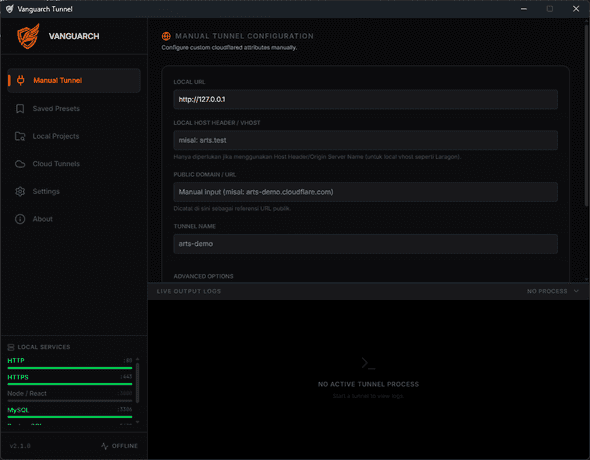
Task: Click the main form vertical scrollbar
Action: (587, 114)
